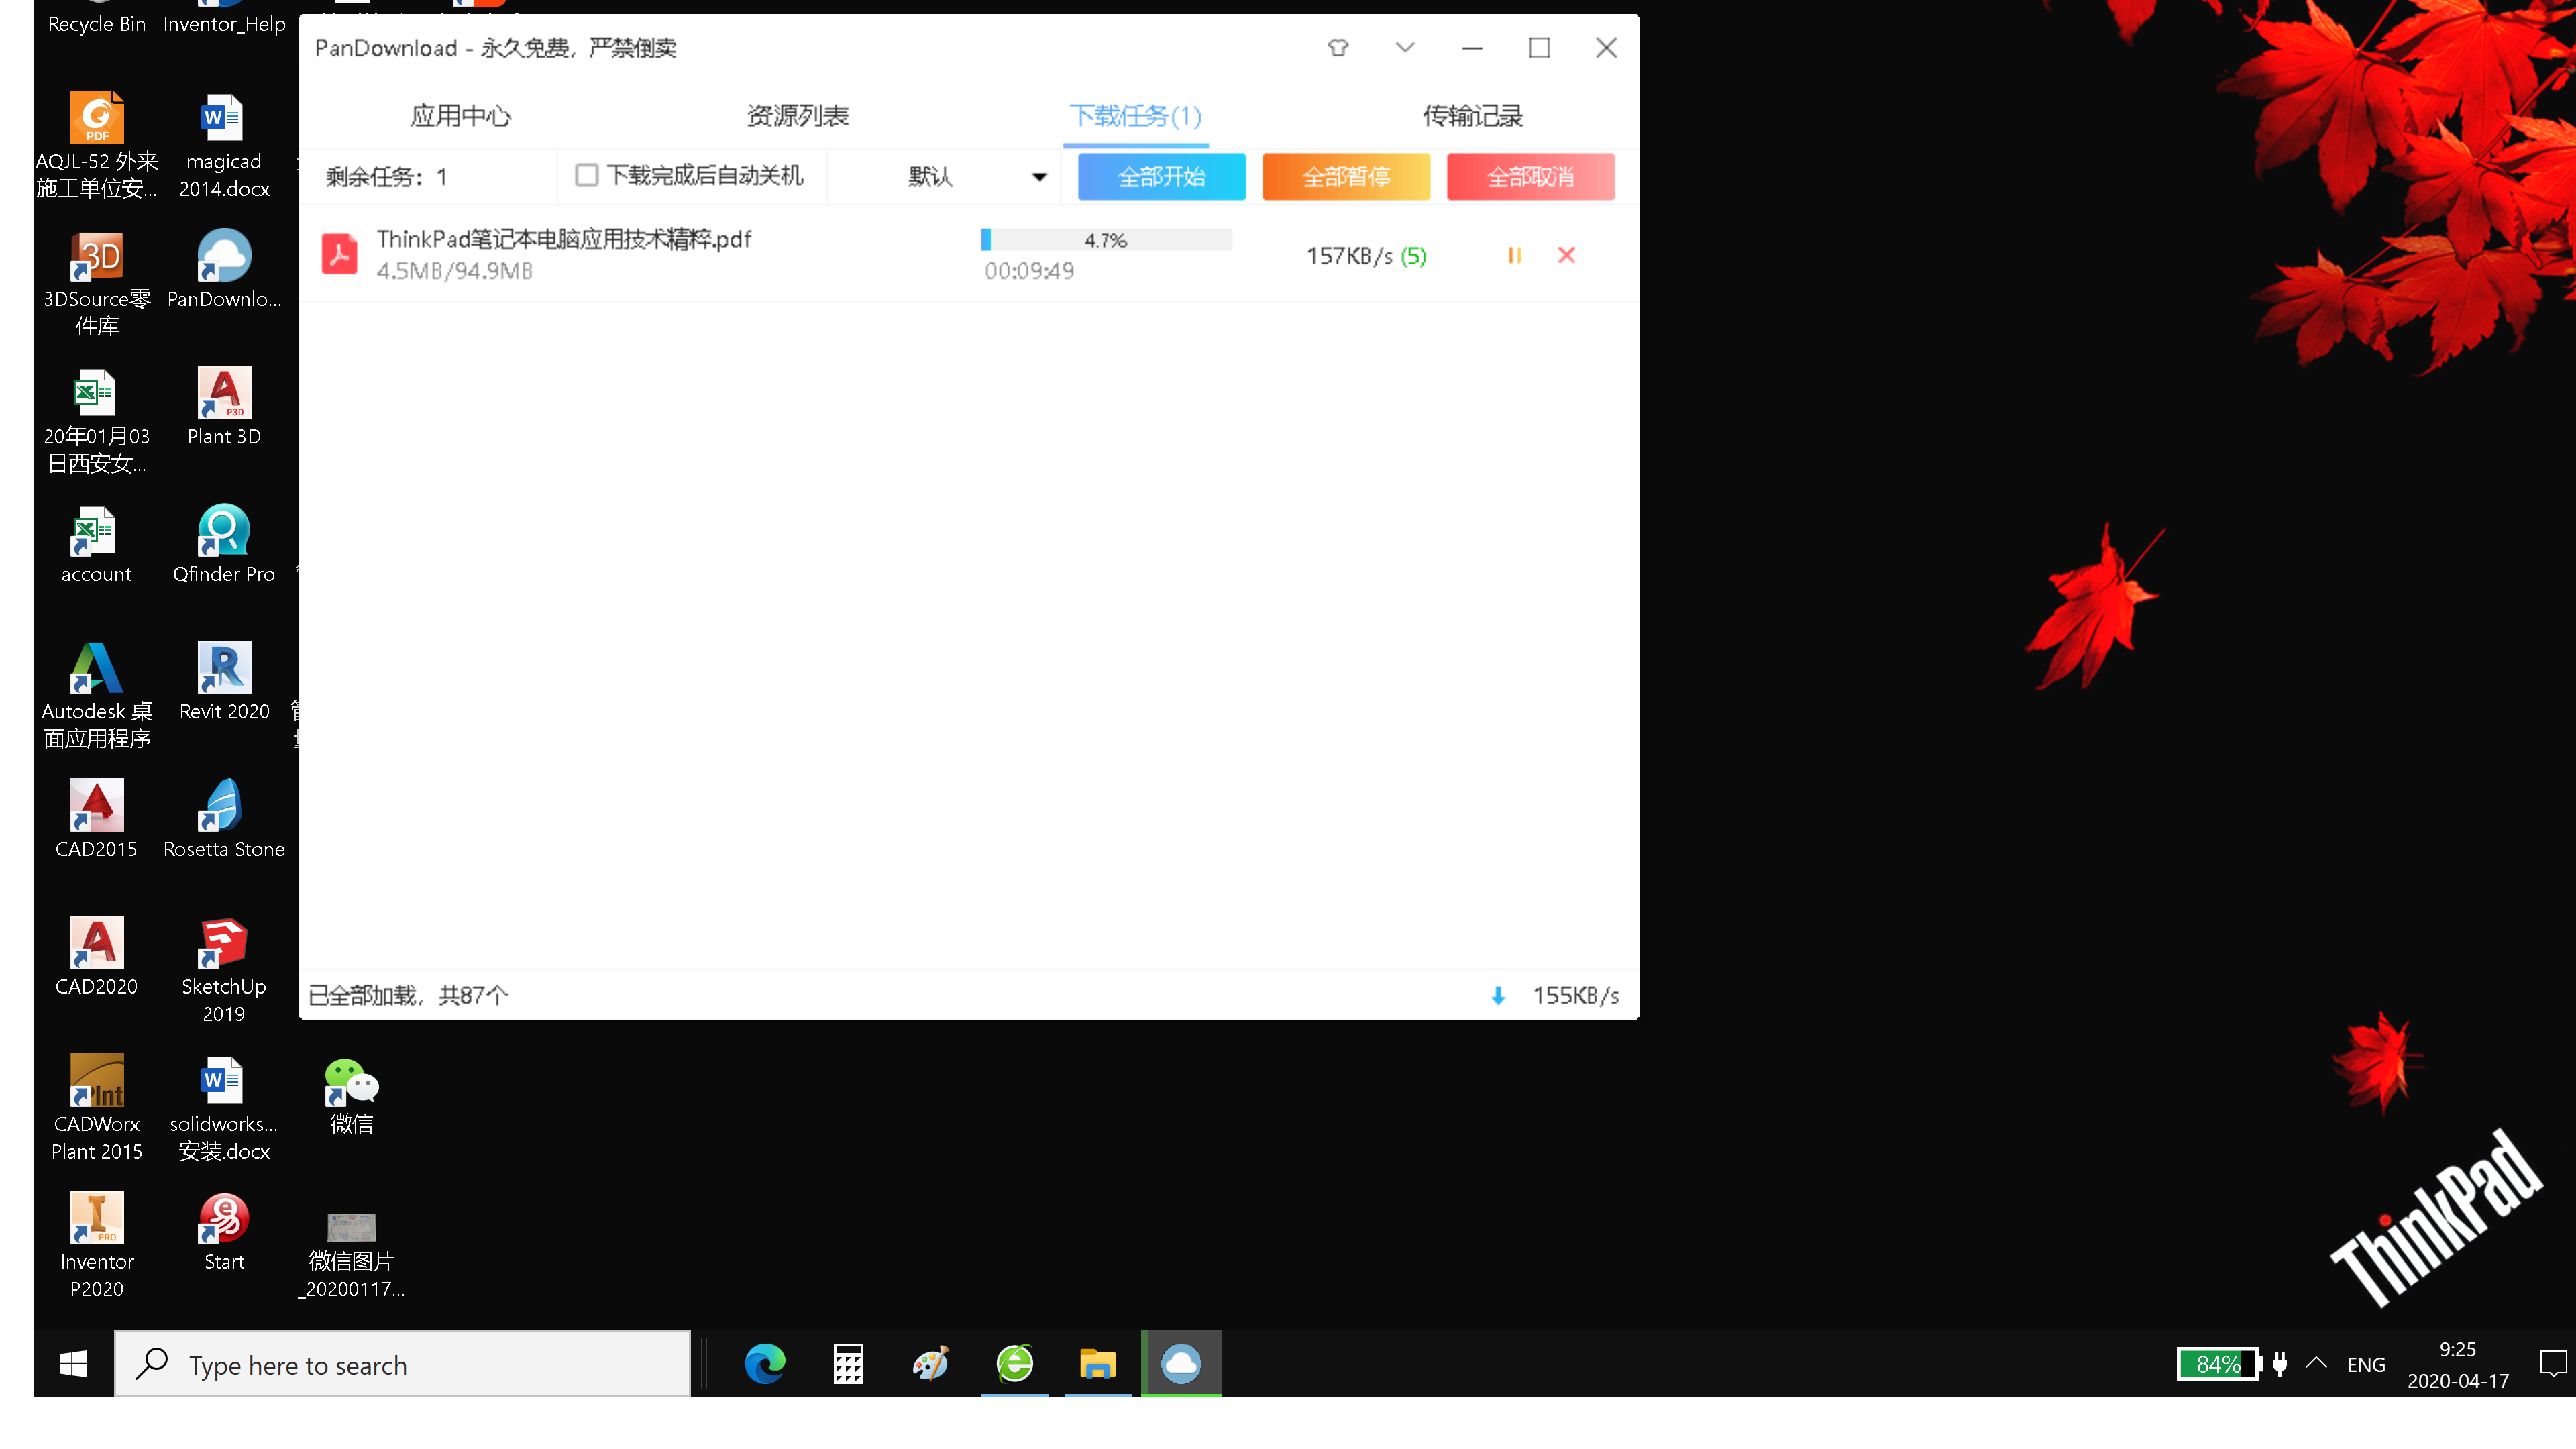
Task: Select ThinkPad笔记本电脑应用技术精粹.pdf file name
Action: point(564,239)
